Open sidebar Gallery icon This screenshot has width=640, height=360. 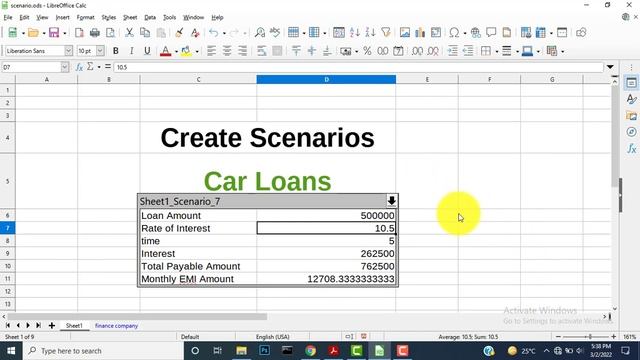pos(631,116)
